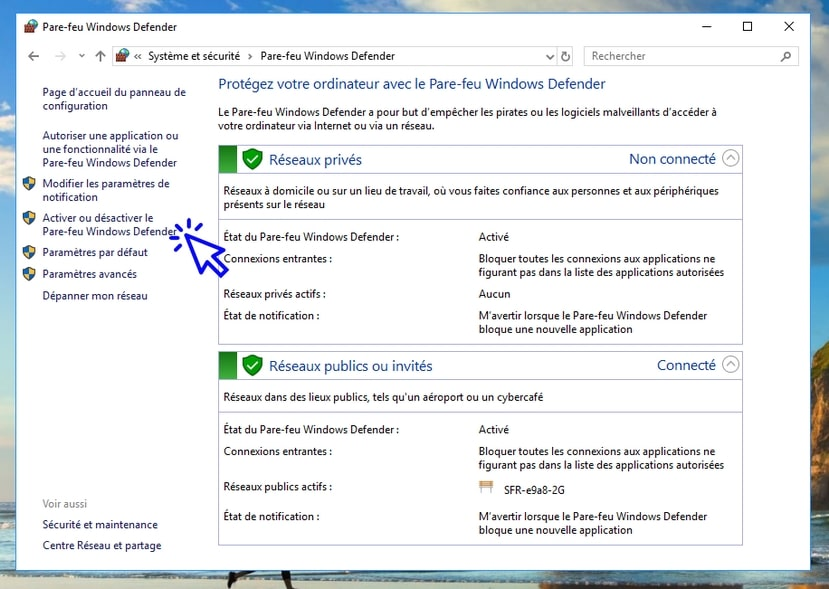Viewport: 829px width, 589px height.
Task: Open 'Centre Réseau et partage' link
Action: (x=102, y=546)
